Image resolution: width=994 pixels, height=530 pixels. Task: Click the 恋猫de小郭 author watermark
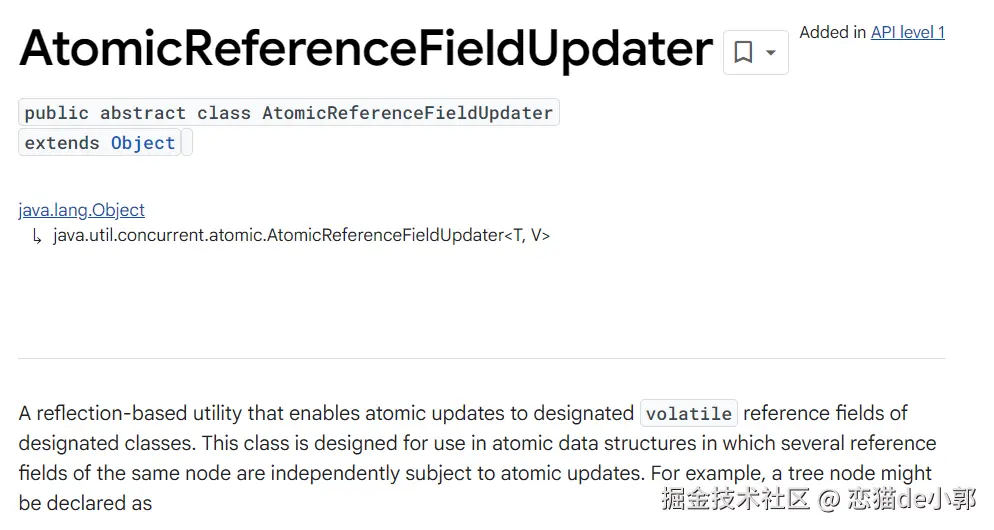tap(911, 499)
